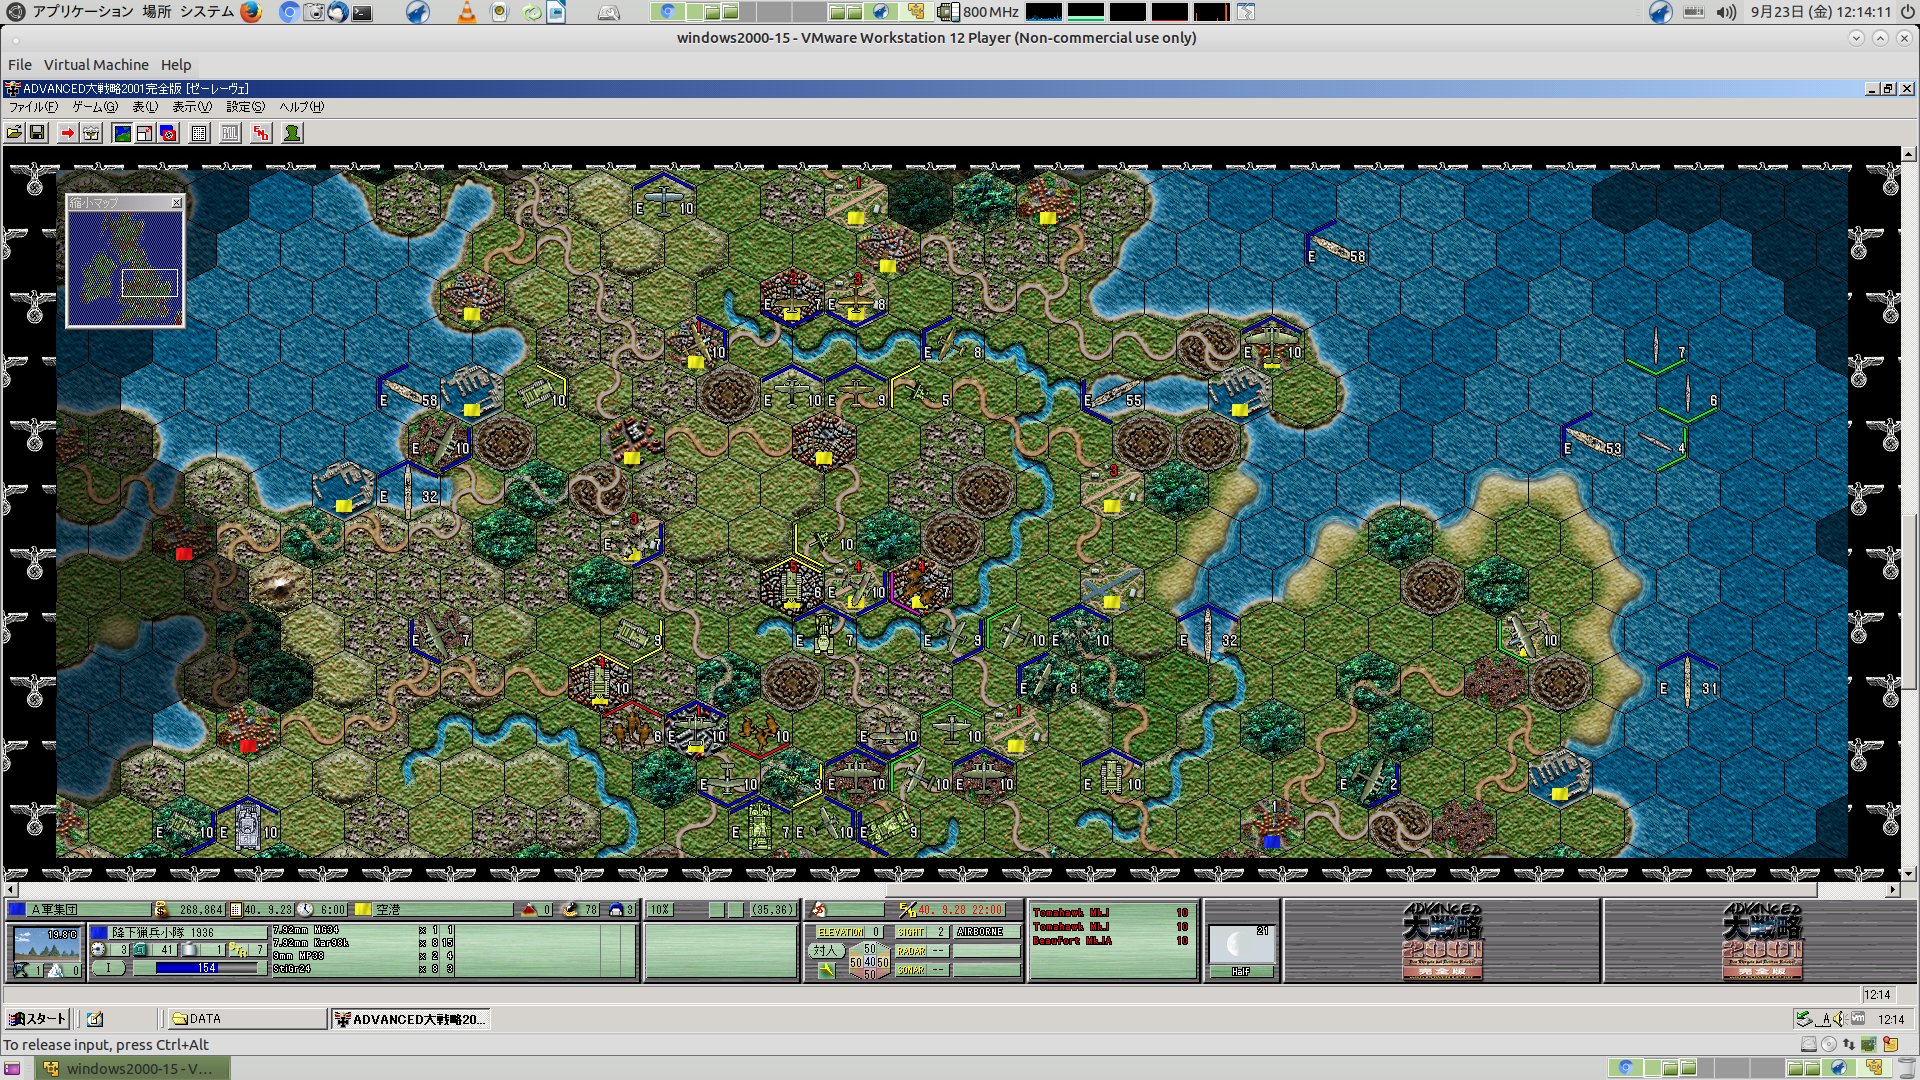Viewport: 1920px width, 1080px height.
Task: Click the AIRBORNE label field
Action: [987, 932]
